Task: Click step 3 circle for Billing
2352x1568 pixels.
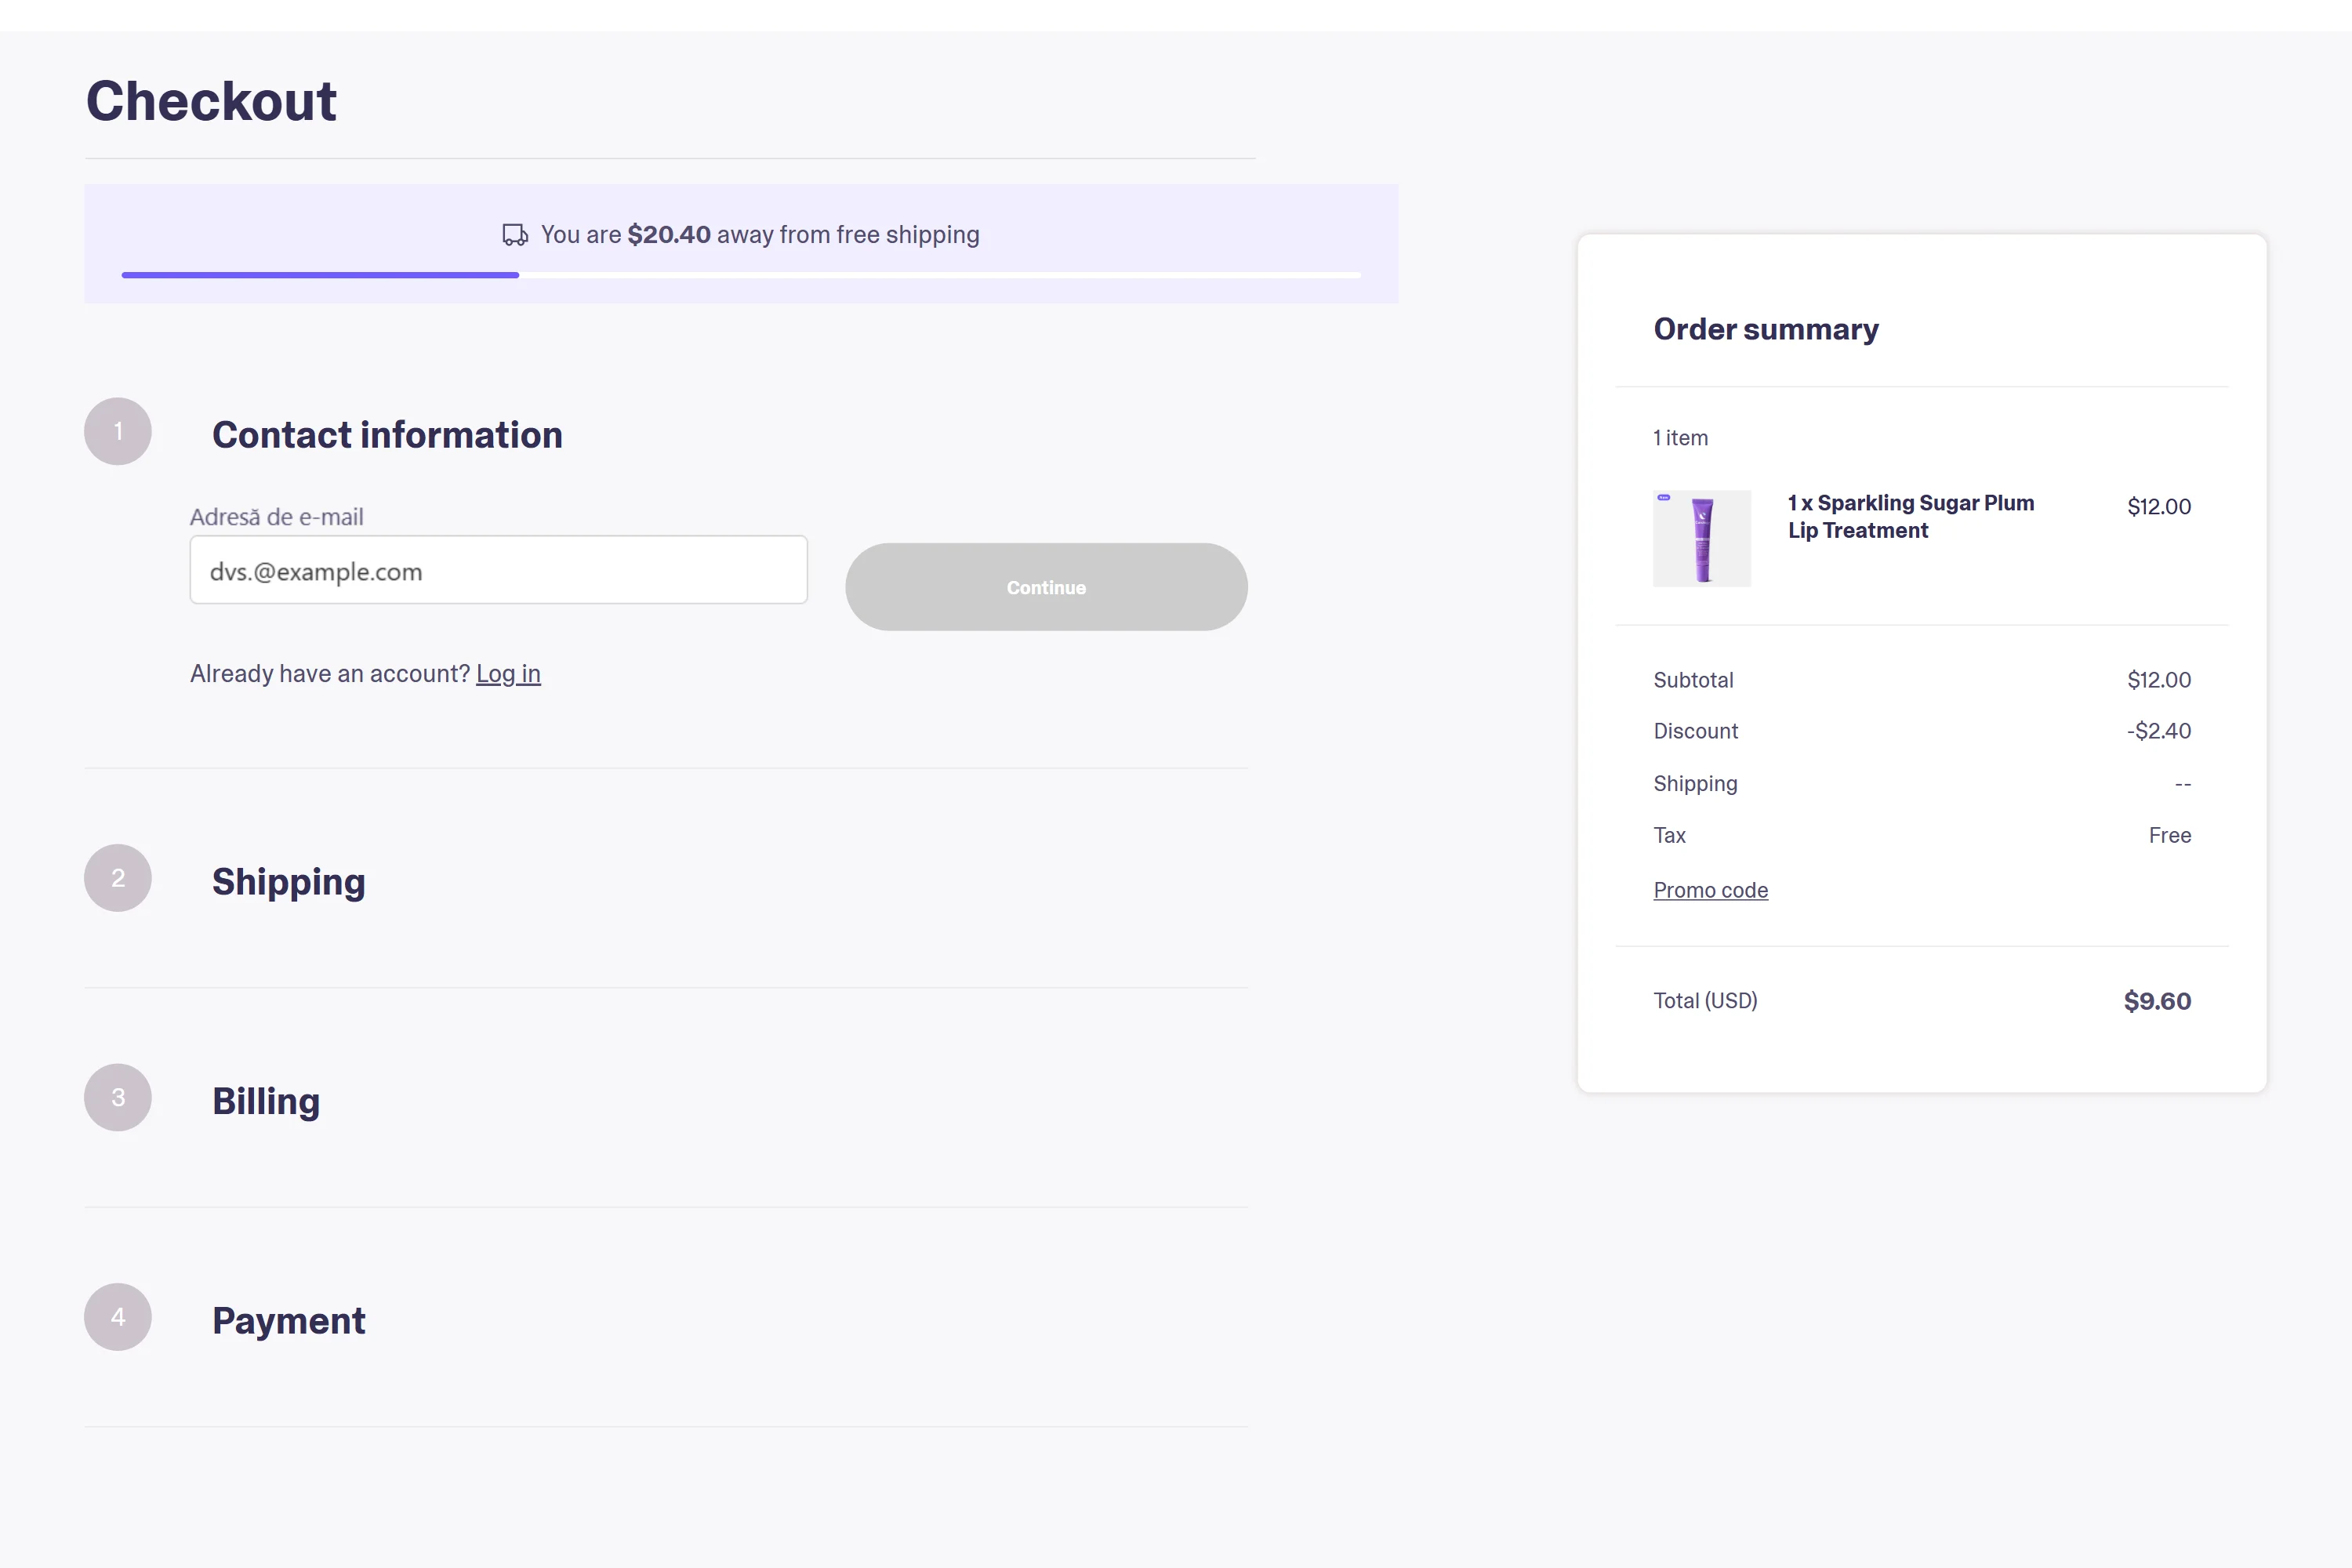Action: [118, 1098]
